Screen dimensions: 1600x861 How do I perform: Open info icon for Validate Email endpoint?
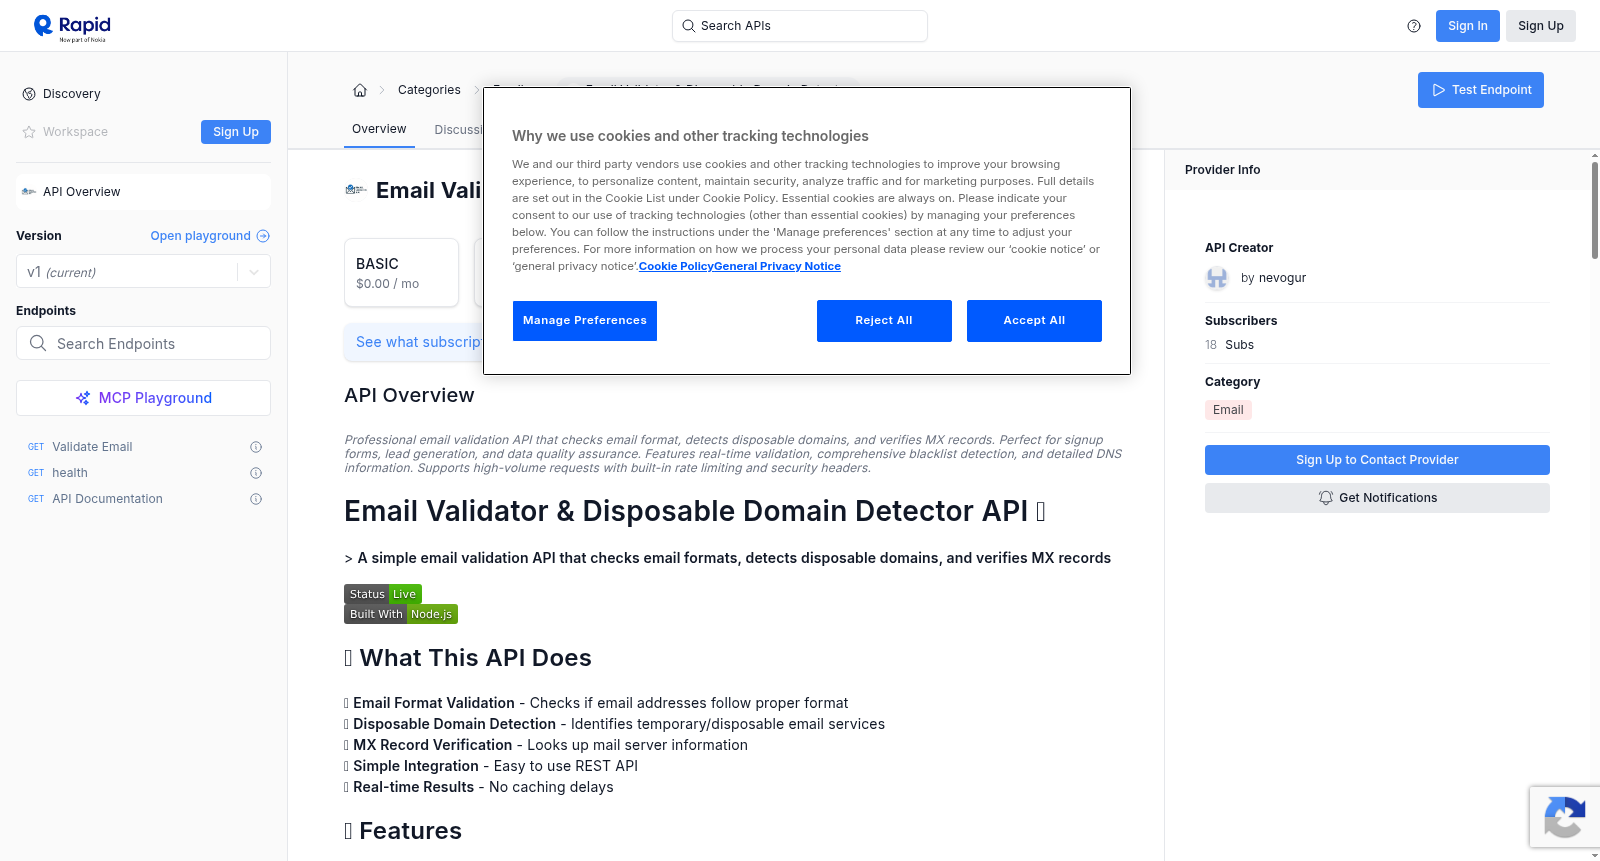point(256,447)
